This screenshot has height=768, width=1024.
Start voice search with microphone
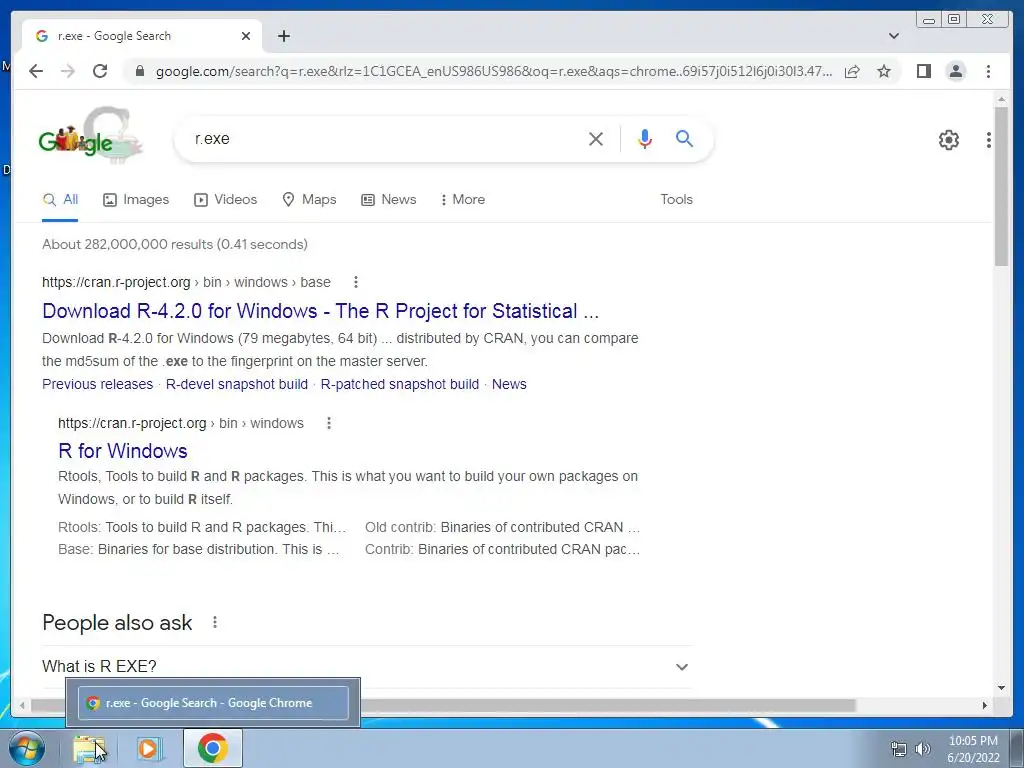(645, 138)
